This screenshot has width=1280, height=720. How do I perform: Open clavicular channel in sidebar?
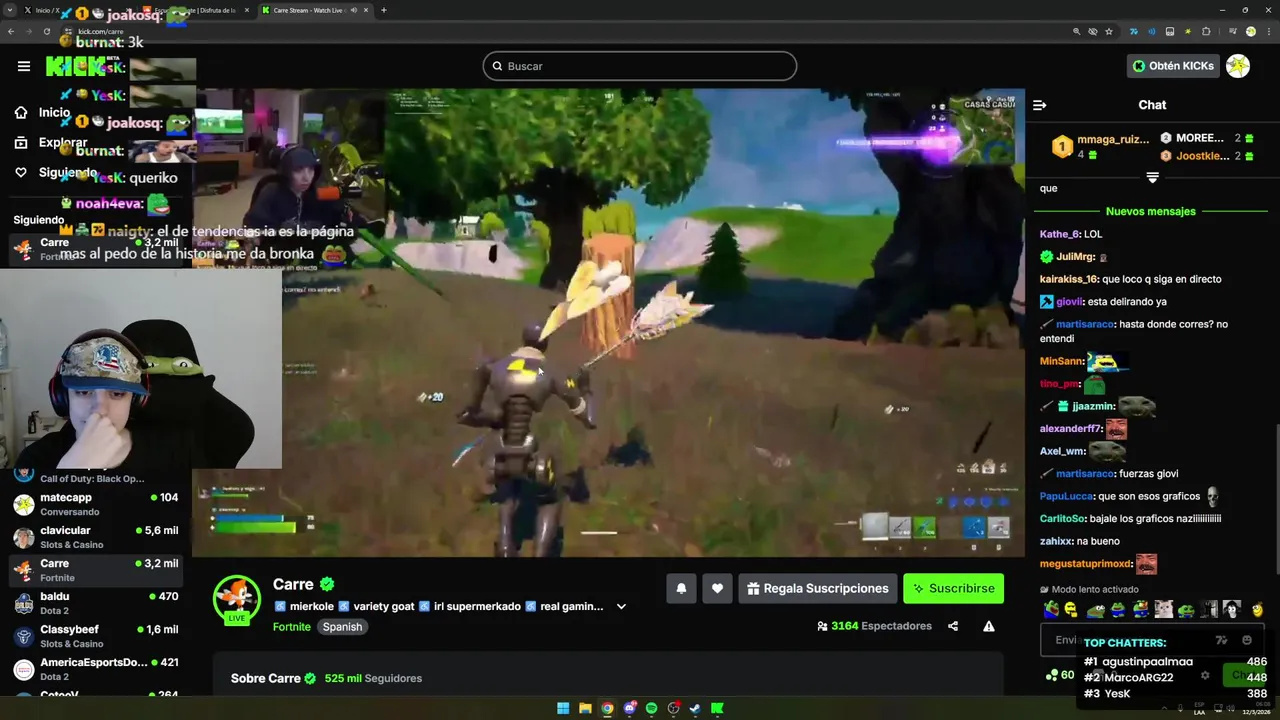pos(96,537)
